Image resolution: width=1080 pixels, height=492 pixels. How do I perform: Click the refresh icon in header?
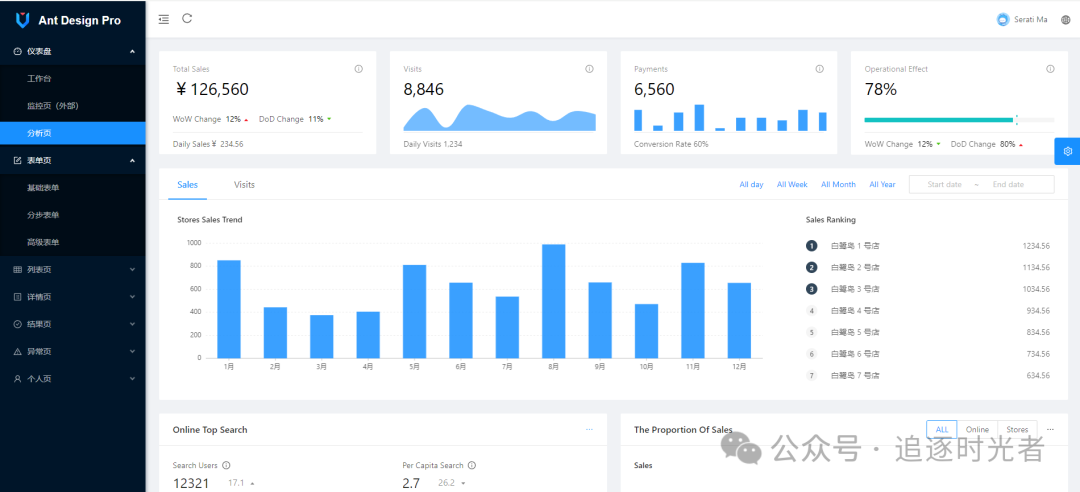click(x=187, y=19)
